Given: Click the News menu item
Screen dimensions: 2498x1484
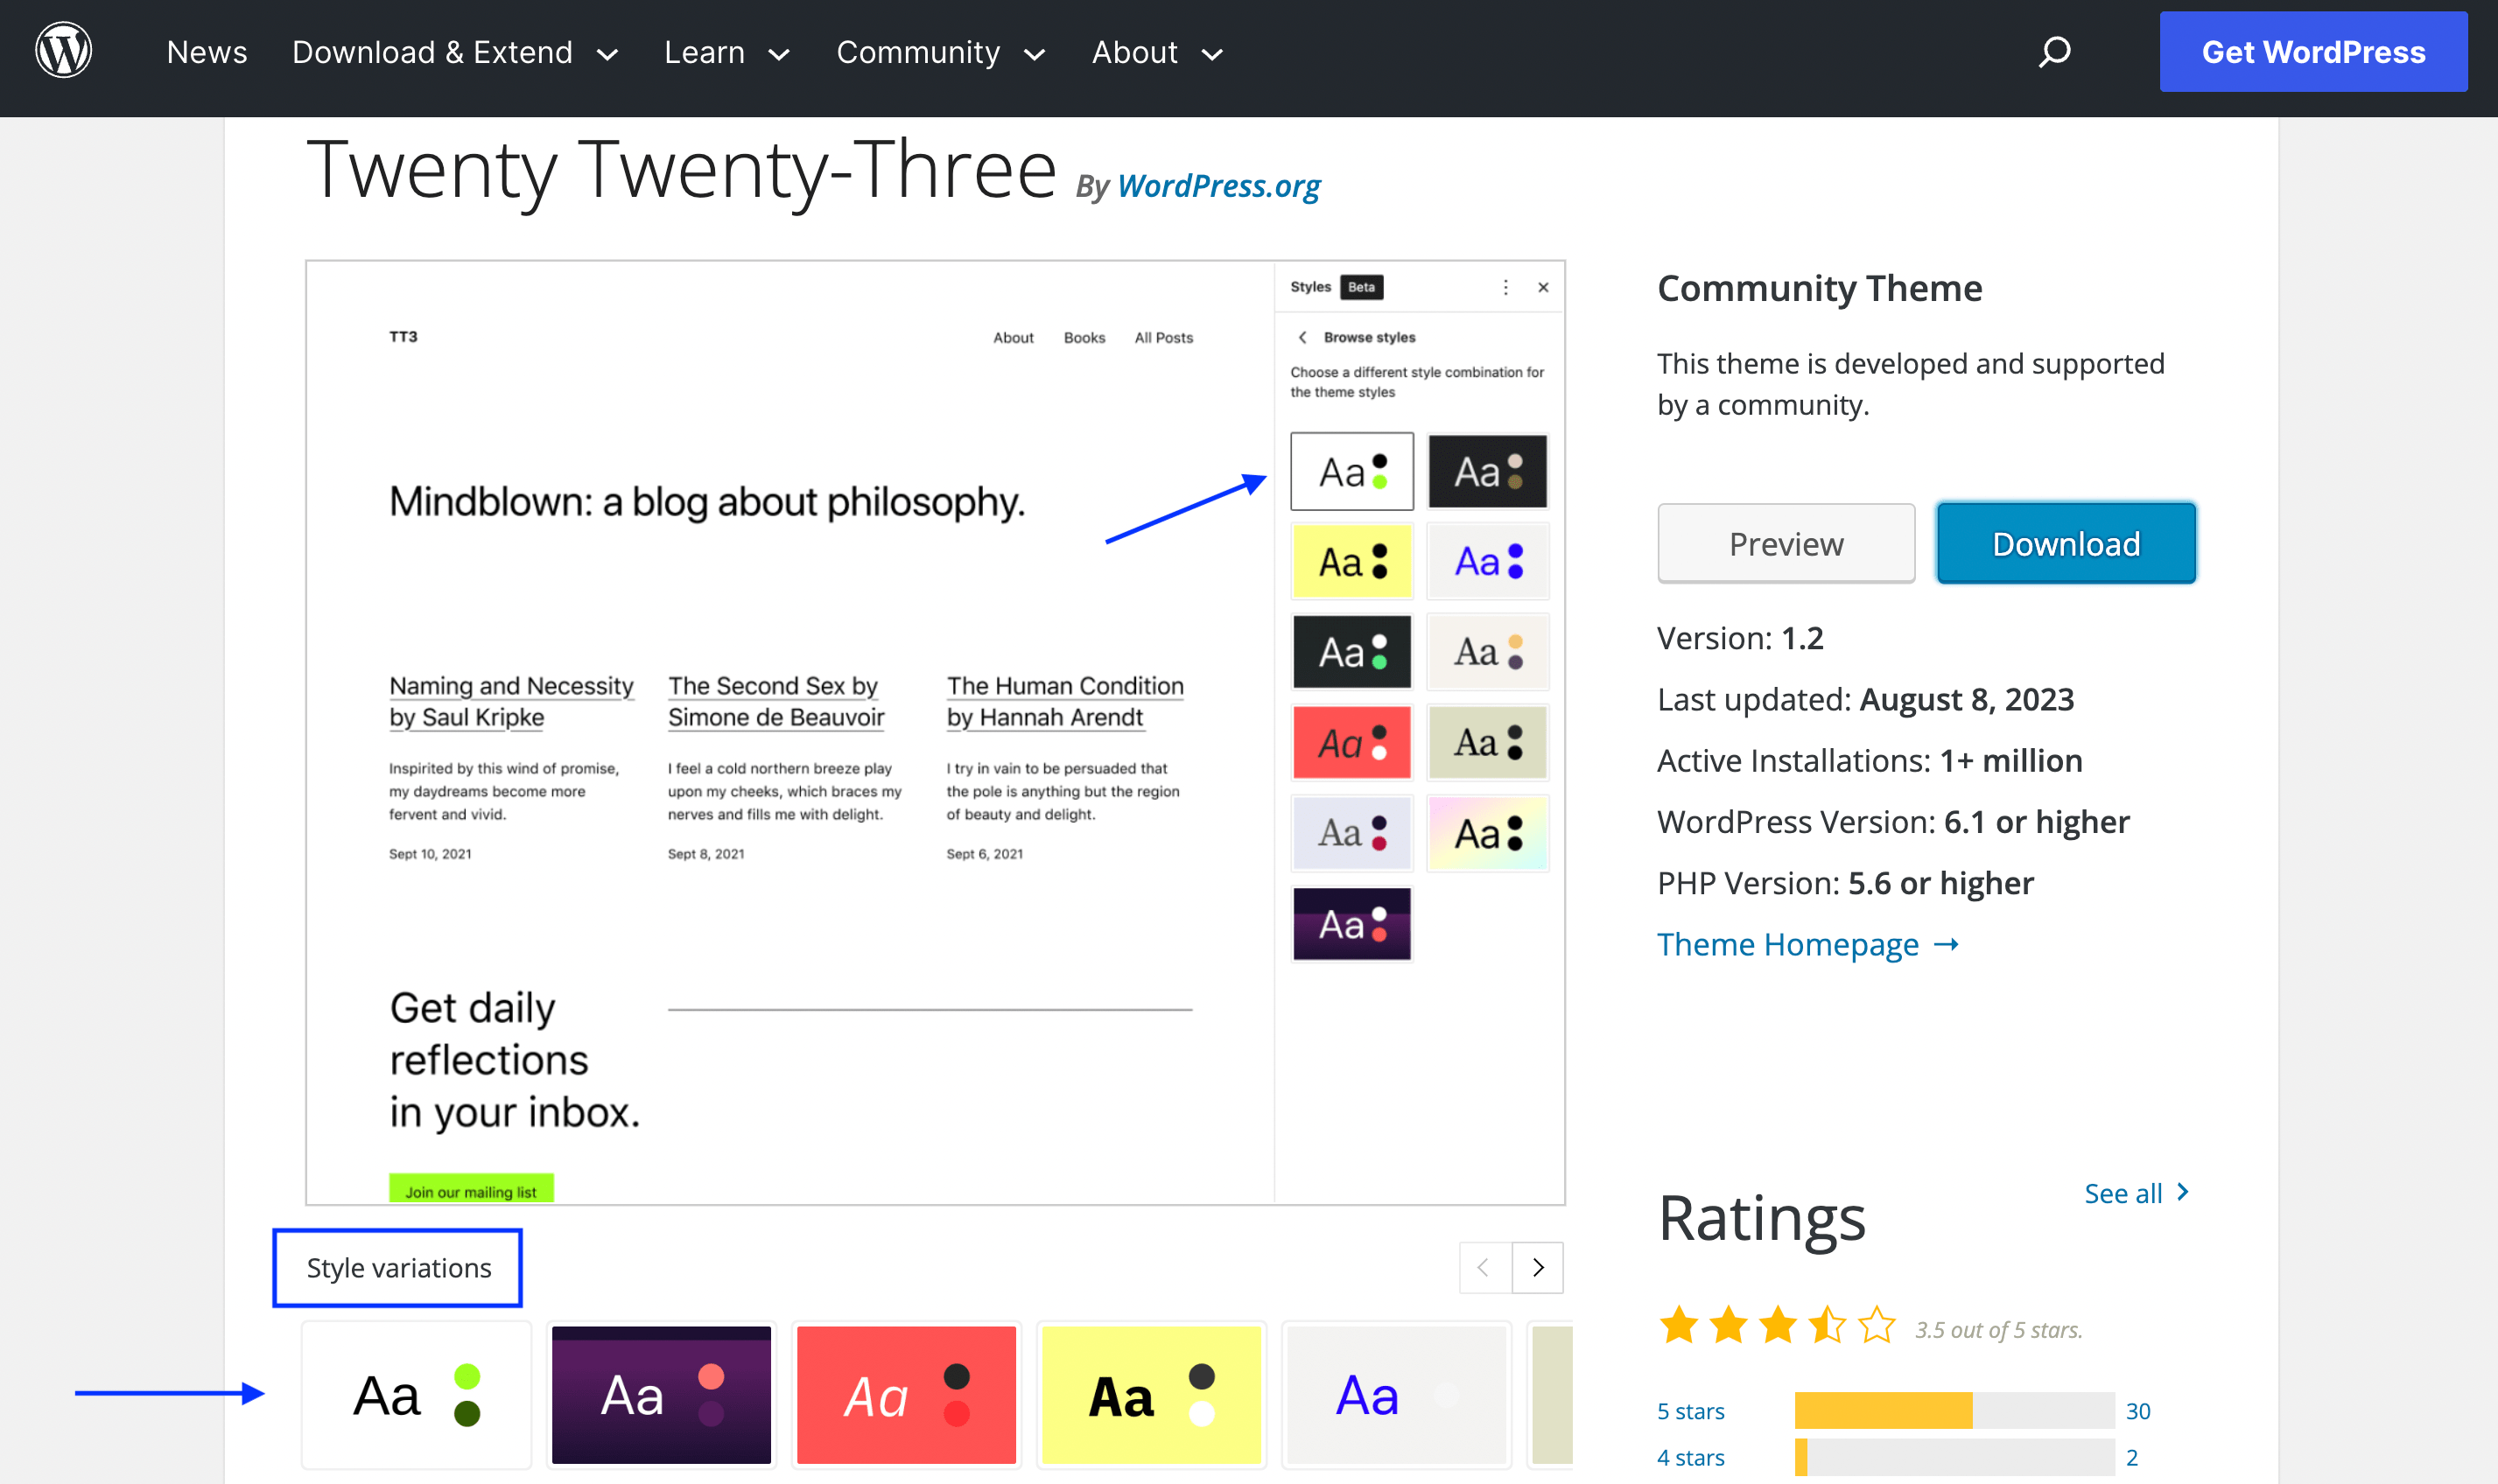Looking at the screenshot, I should click(x=206, y=52).
